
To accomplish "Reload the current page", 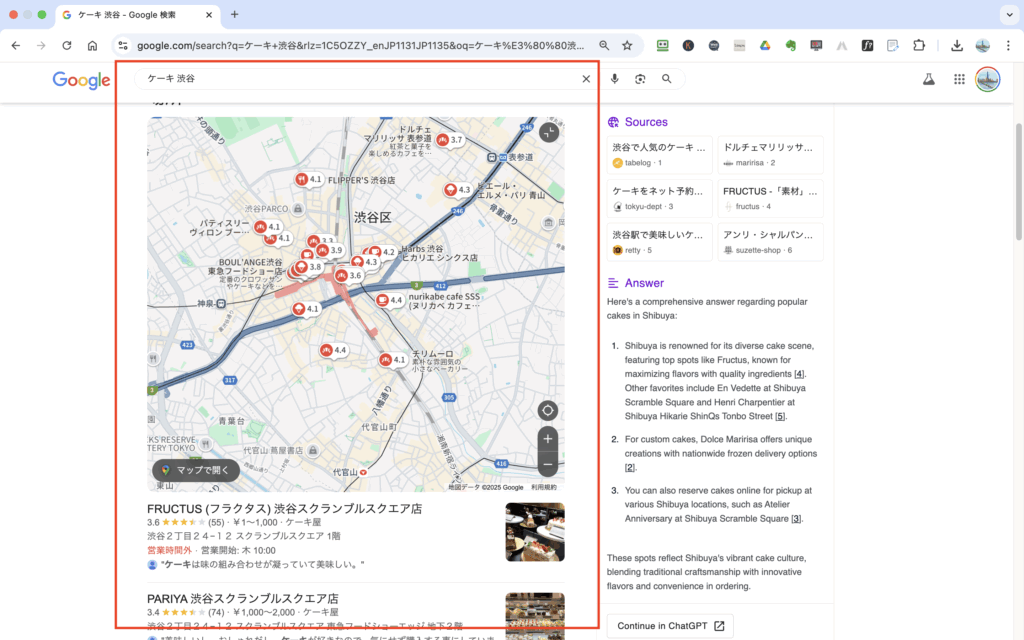I will 67,46.
